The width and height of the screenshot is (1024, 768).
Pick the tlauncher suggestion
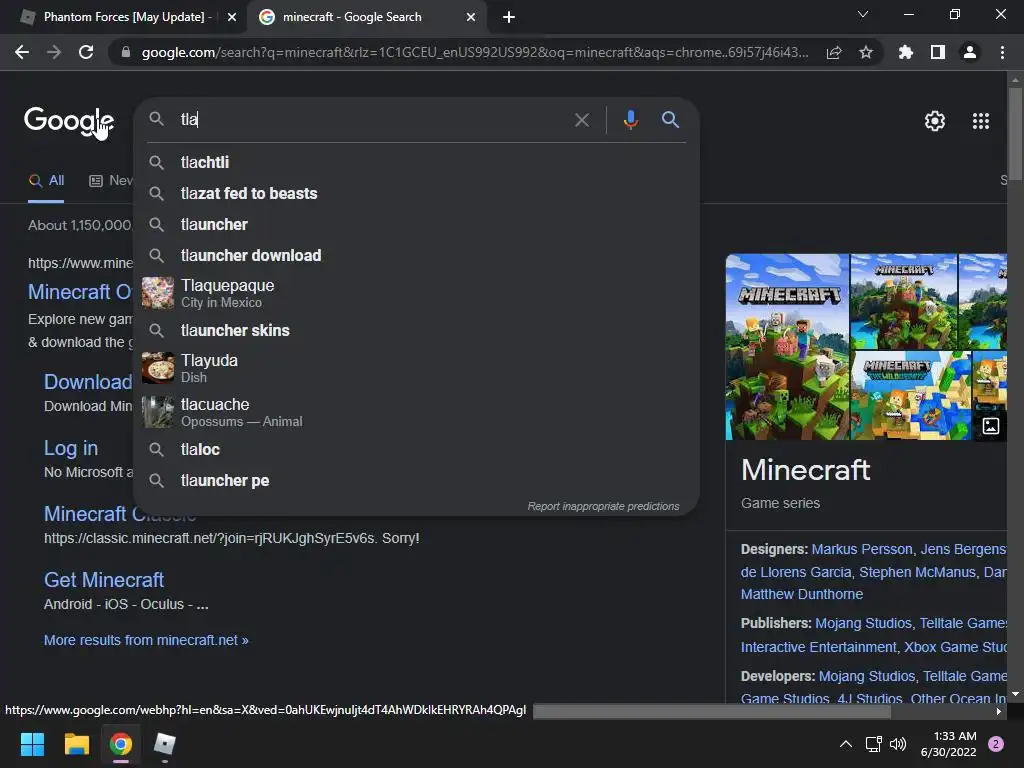416,224
